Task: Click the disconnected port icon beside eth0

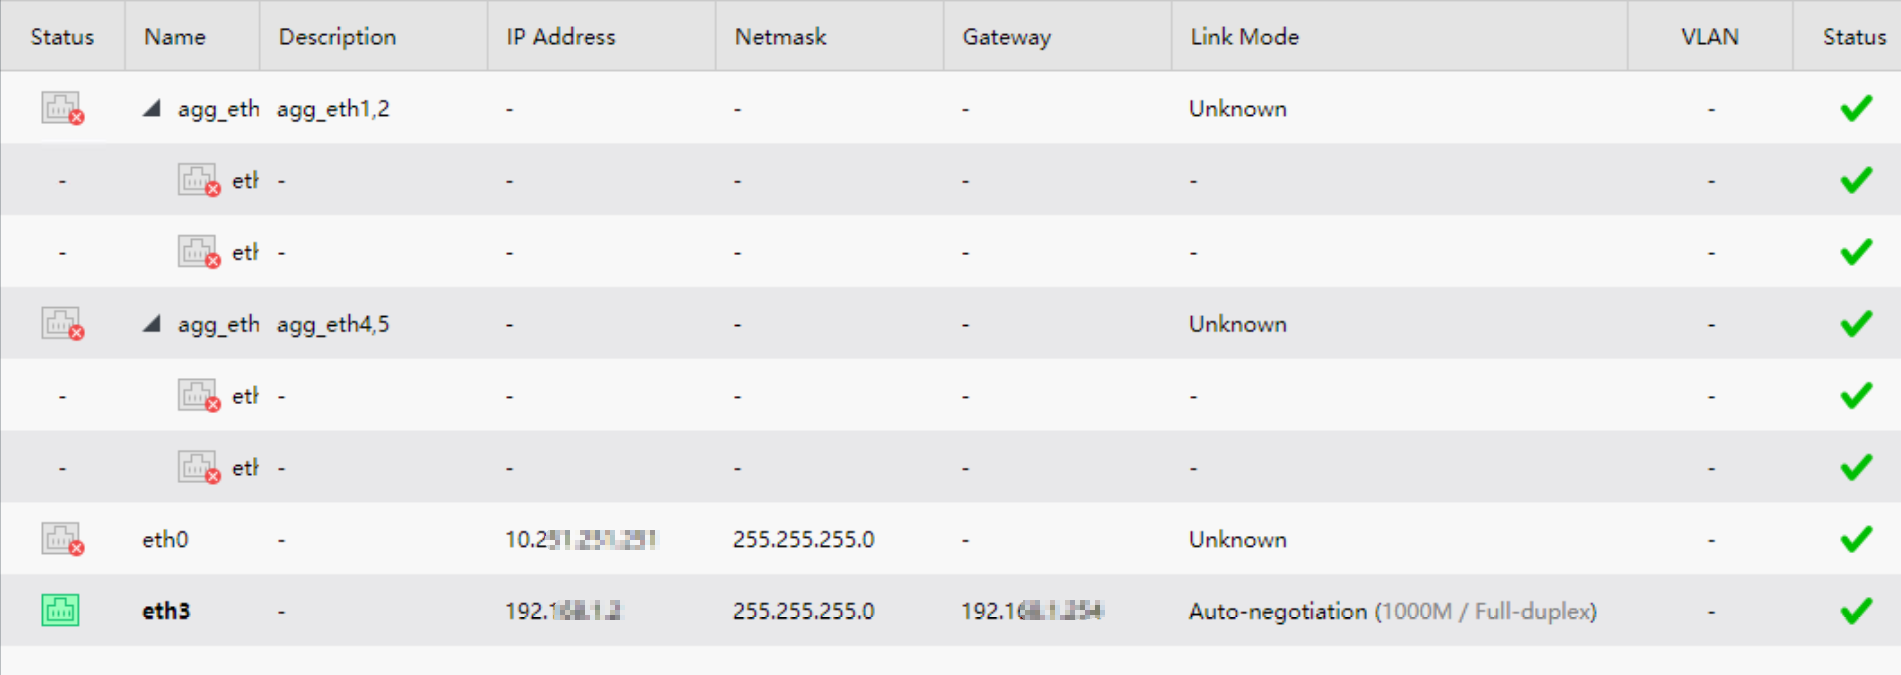Action: click(x=62, y=539)
